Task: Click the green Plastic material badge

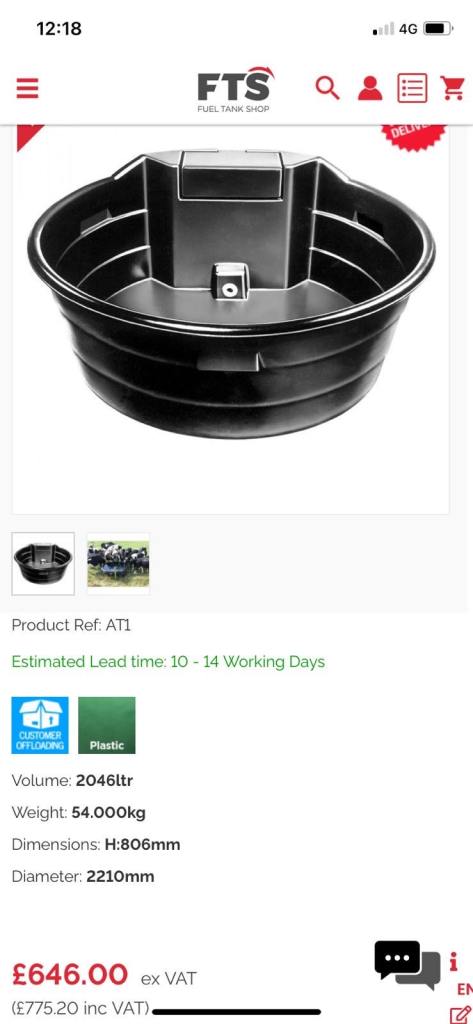Action: coord(106,725)
